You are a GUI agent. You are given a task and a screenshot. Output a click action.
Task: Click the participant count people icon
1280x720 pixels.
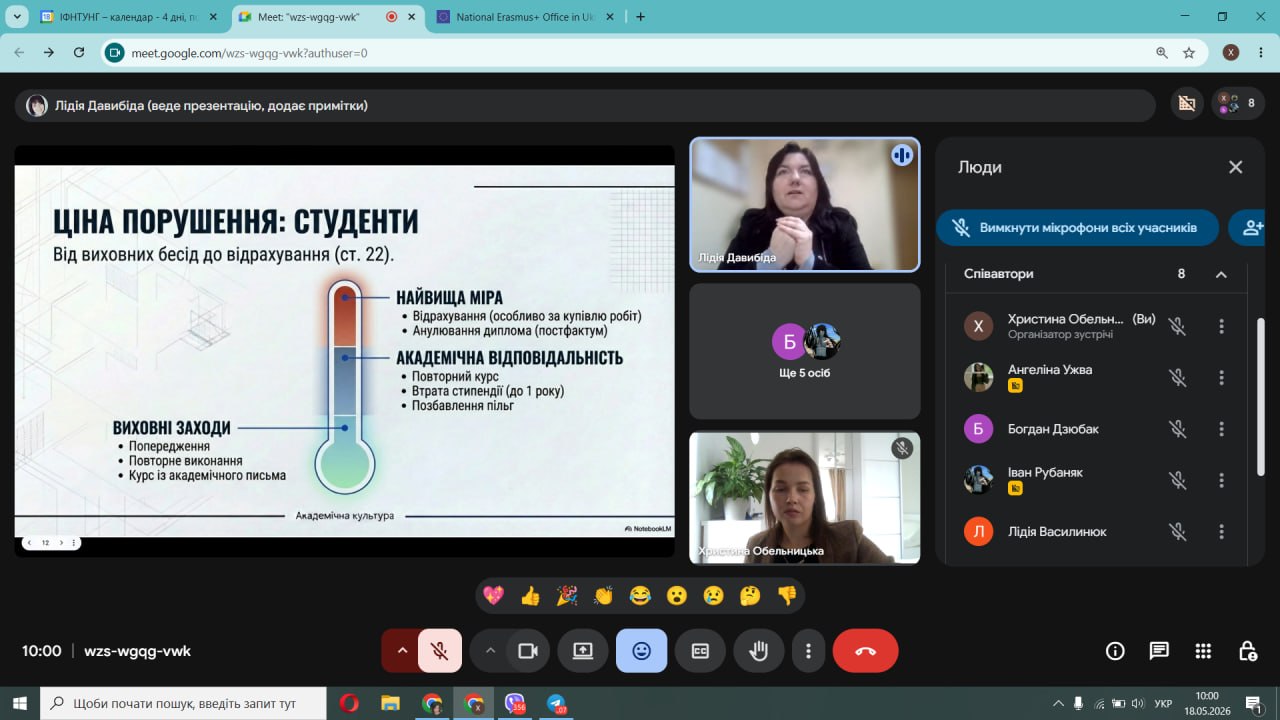pos(1238,103)
